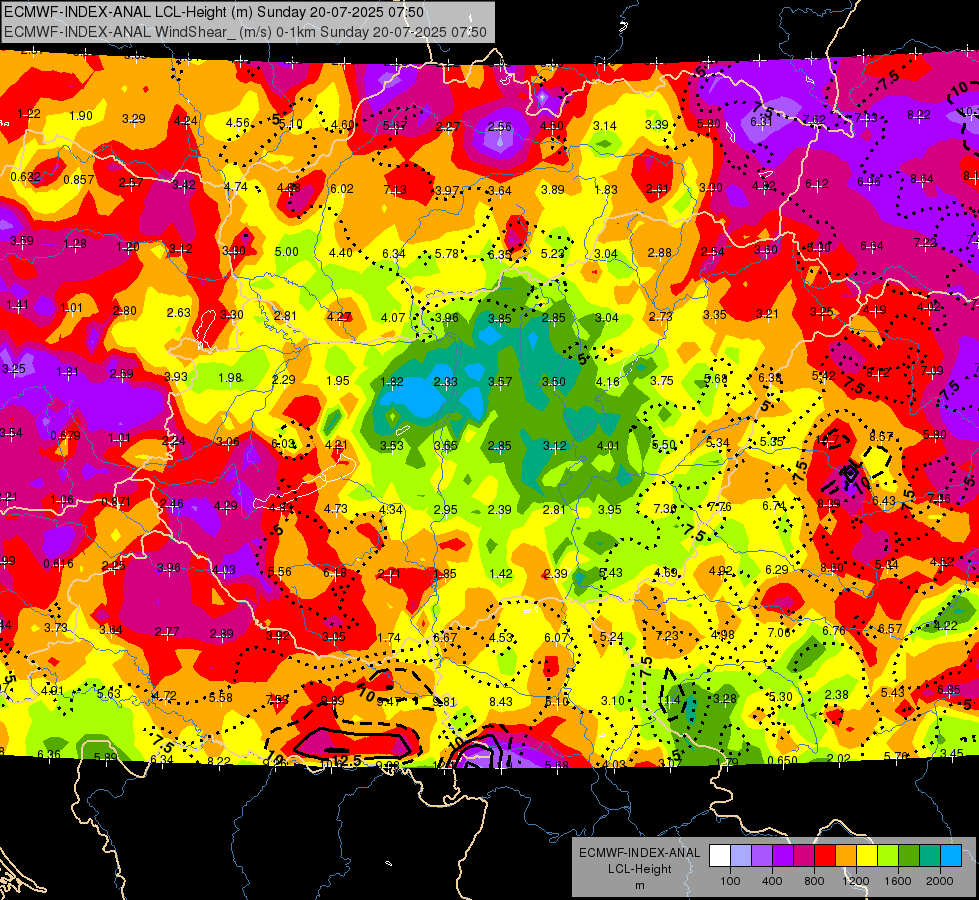The height and width of the screenshot is (900, 979).
Task: Click the wind shear value 3.50
Action: (x=553, y=382)
